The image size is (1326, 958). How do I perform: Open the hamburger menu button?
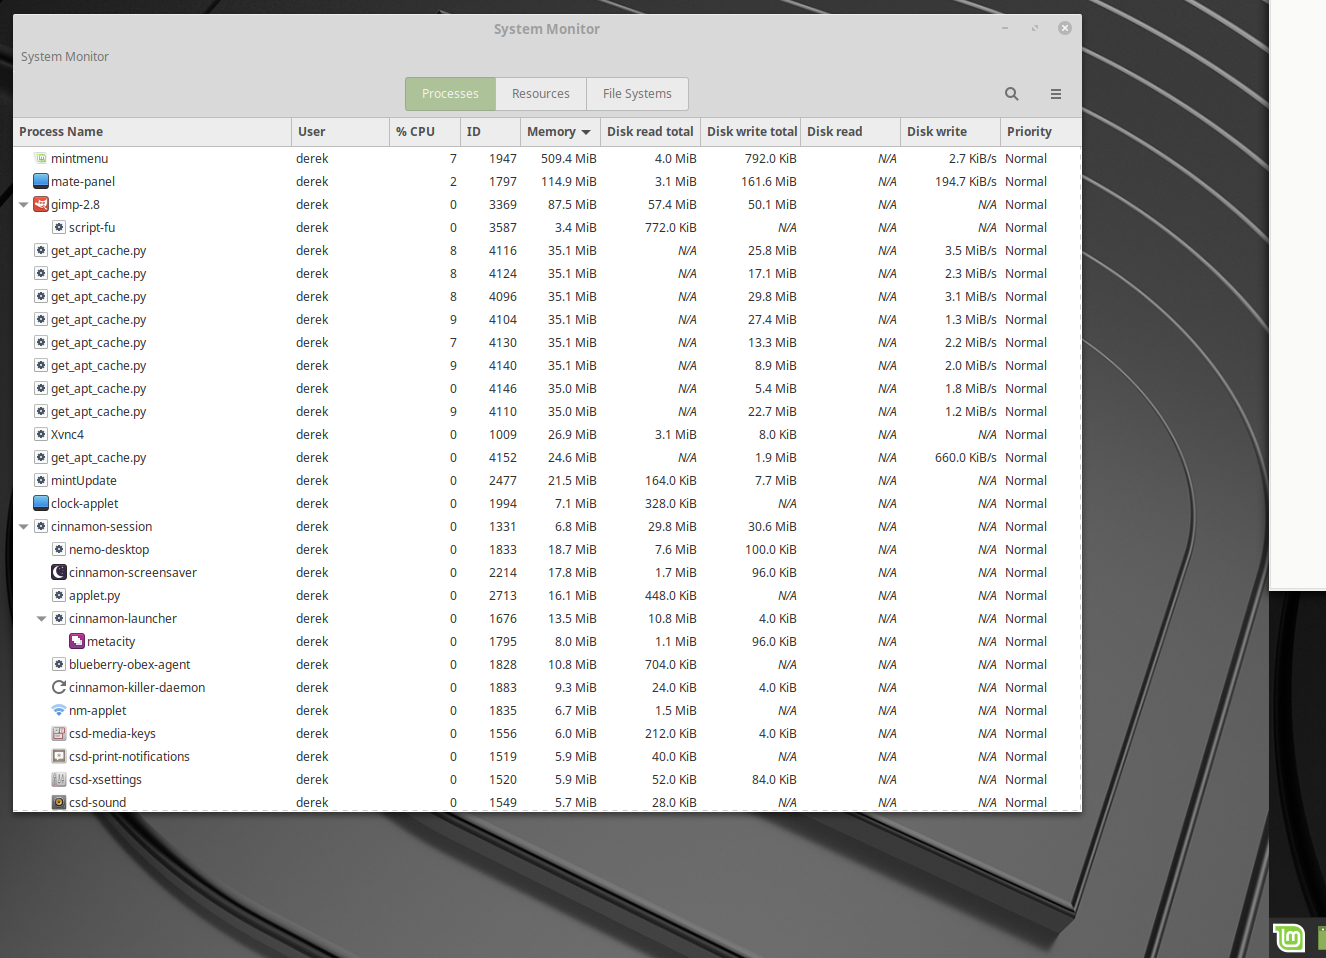1055,94
